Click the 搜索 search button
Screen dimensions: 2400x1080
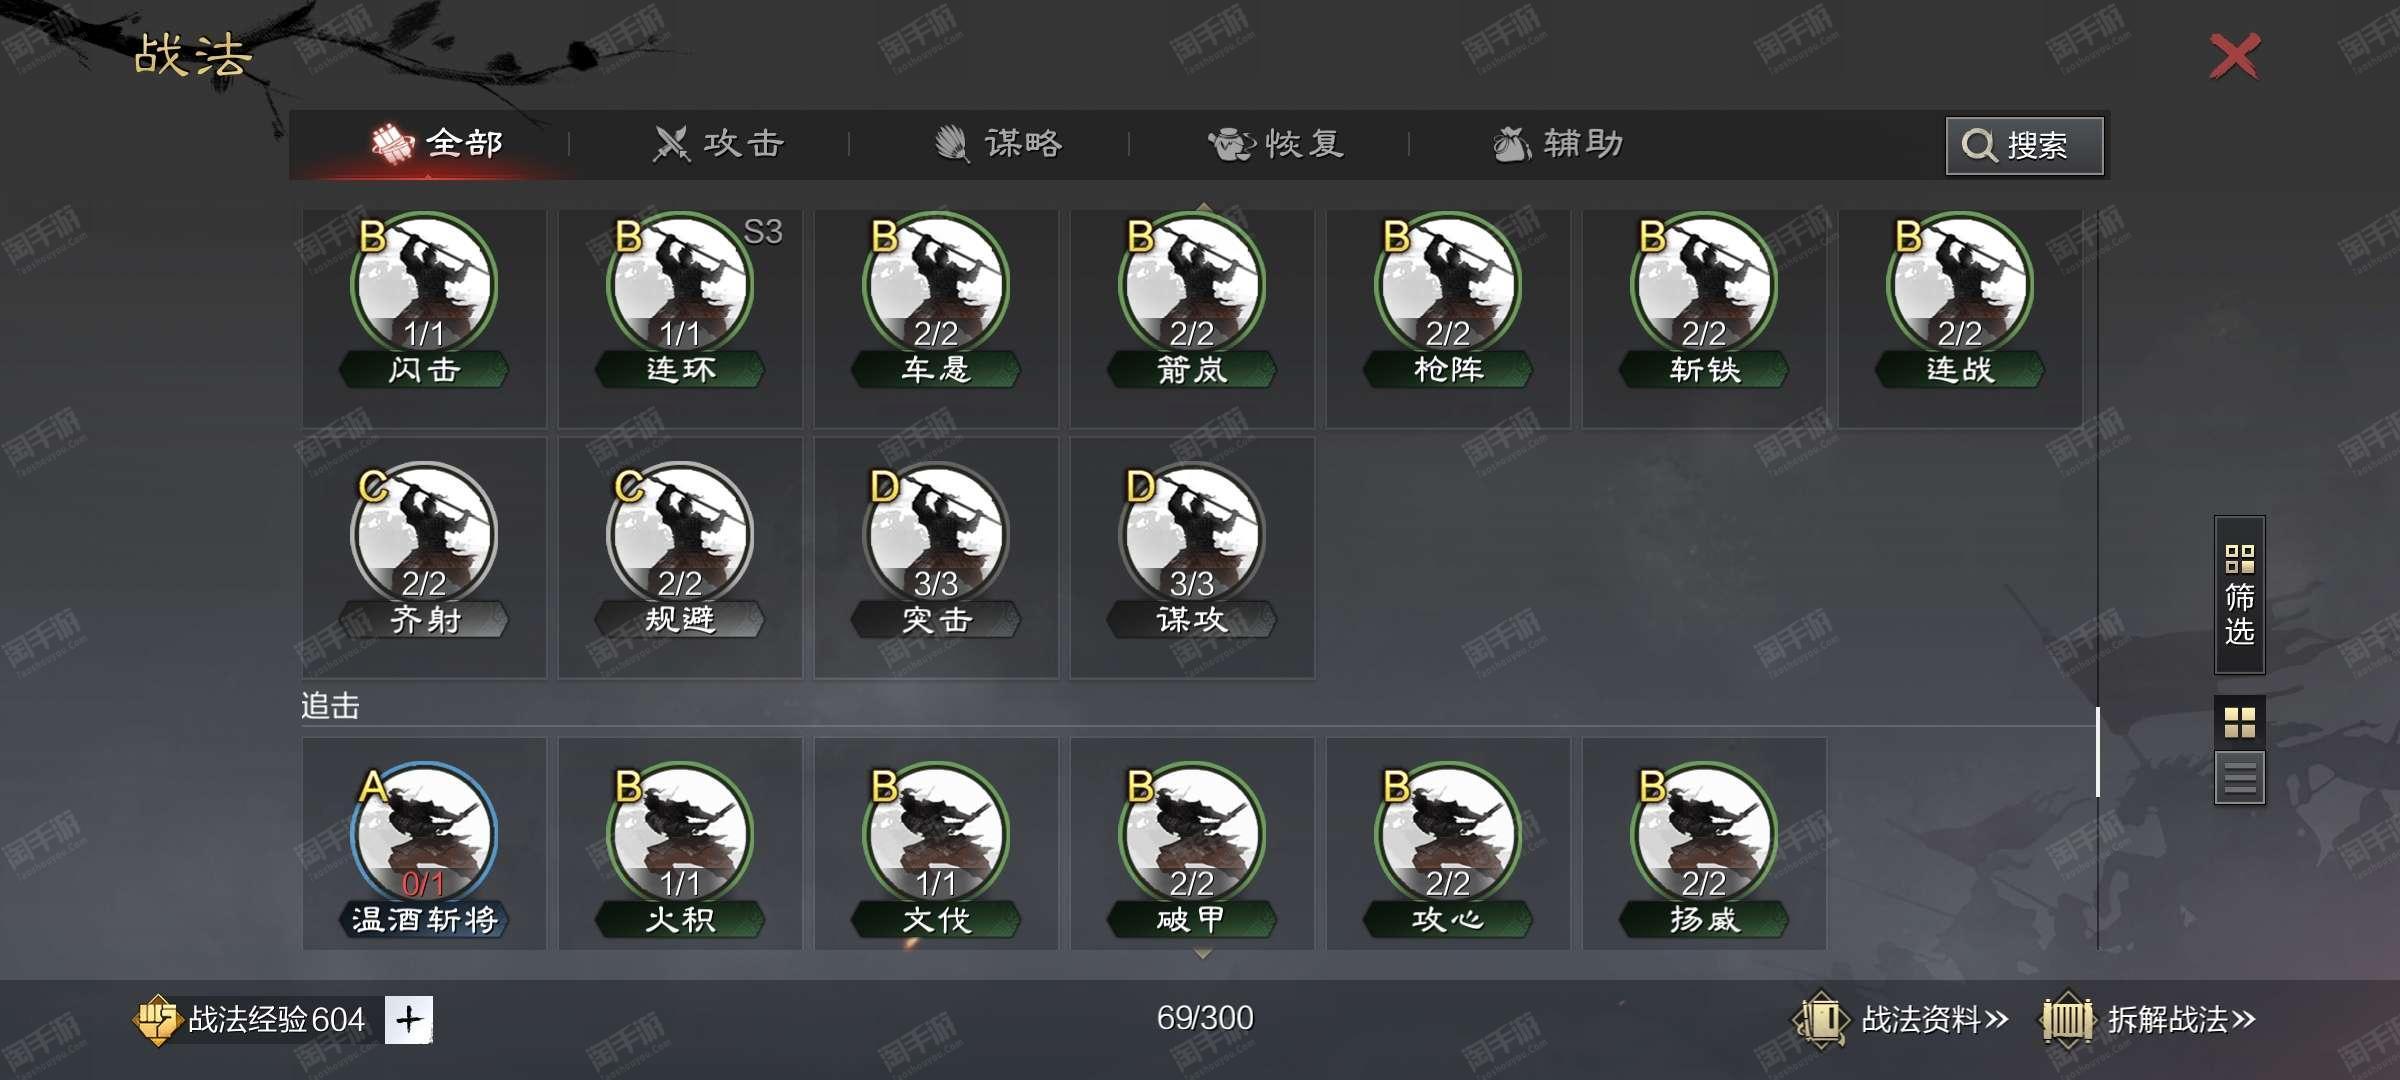(2024, 146)
